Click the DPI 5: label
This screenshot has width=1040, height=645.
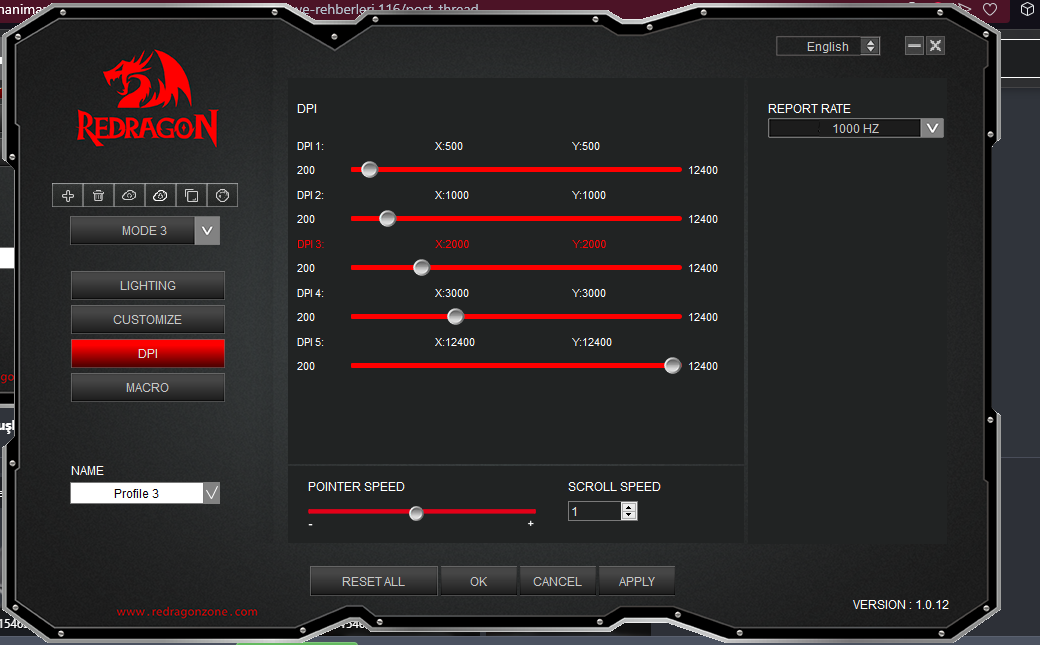click(x=310, y=342)
